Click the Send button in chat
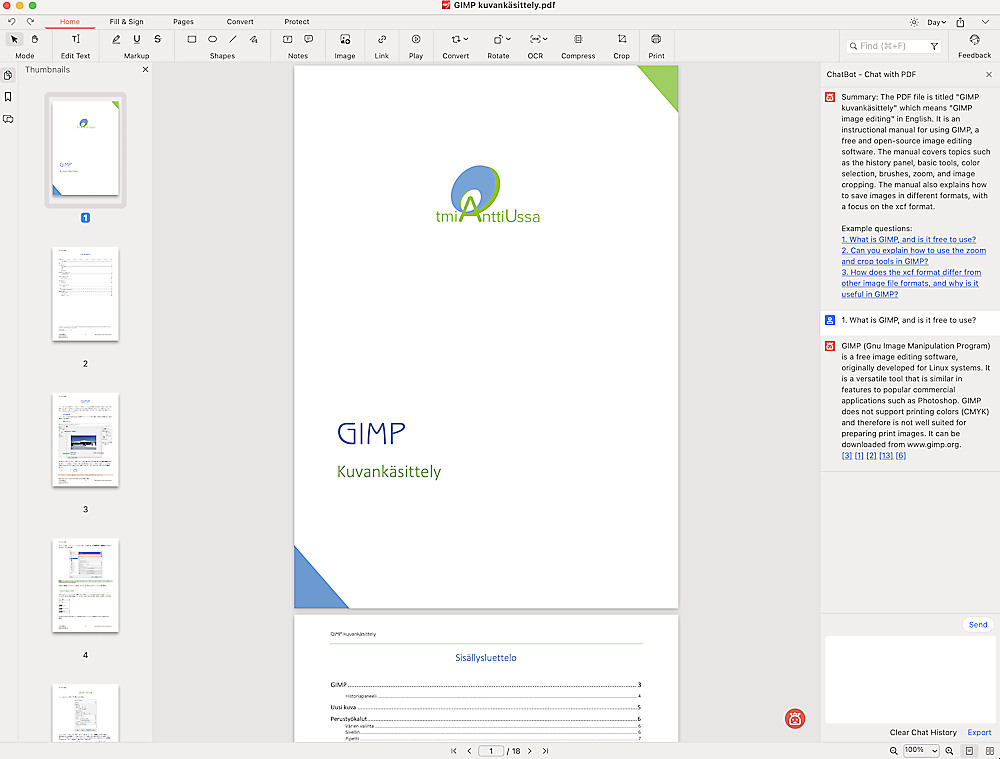The width and height of the screenshot is (1000, 759). click(978, 624)
